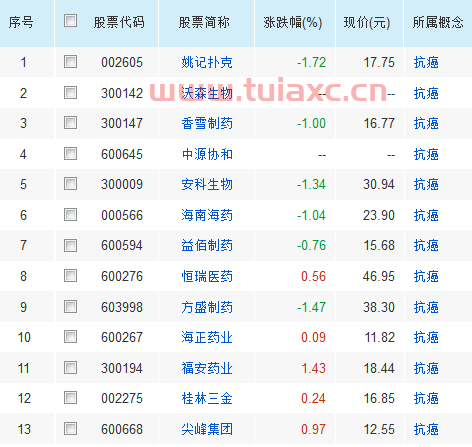The height and width of the screenshot is (447, 472).
Task: Open the 桂林三金 stock link
Action: tap(207, 398)
